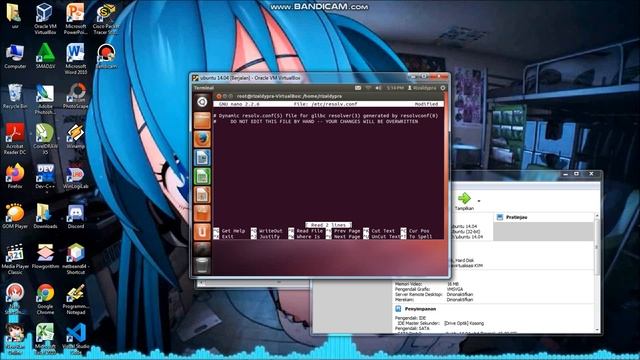Open the CorelDRAW X5 desktop shortcut
This screenshot has height=360, width=640.
point(45,139)
